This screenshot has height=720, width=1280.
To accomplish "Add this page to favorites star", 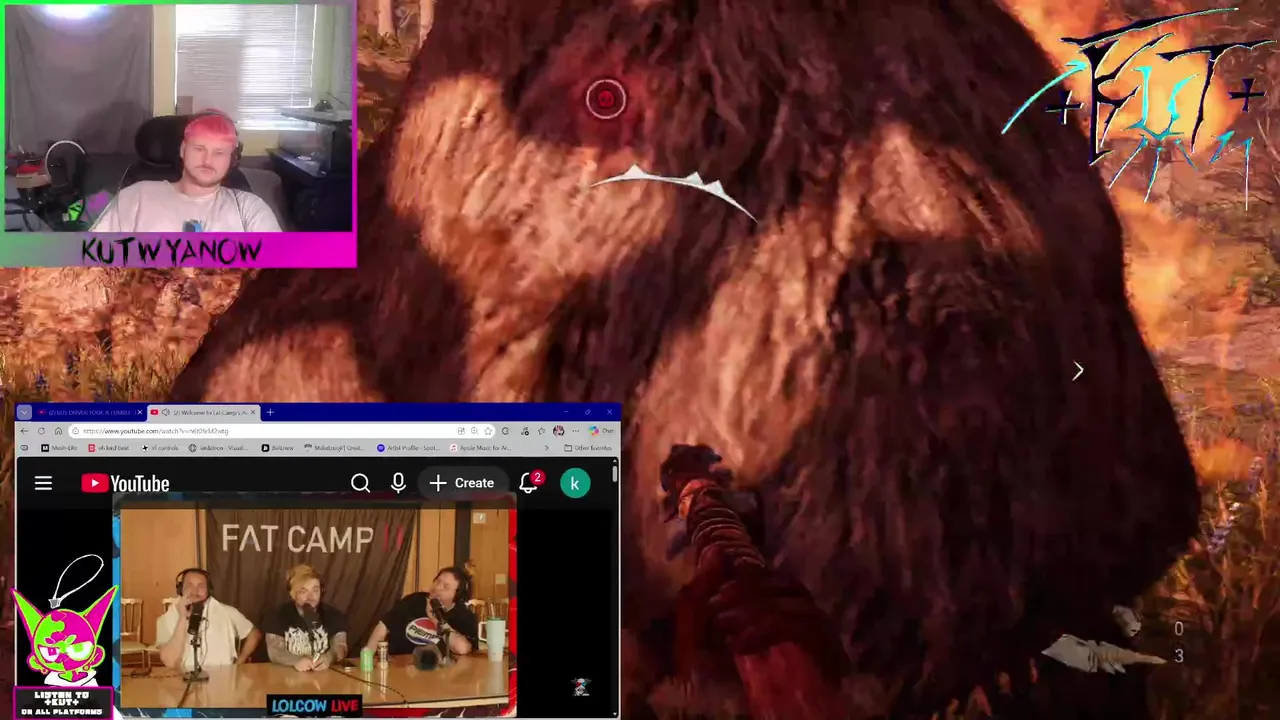I will [488, 431].
